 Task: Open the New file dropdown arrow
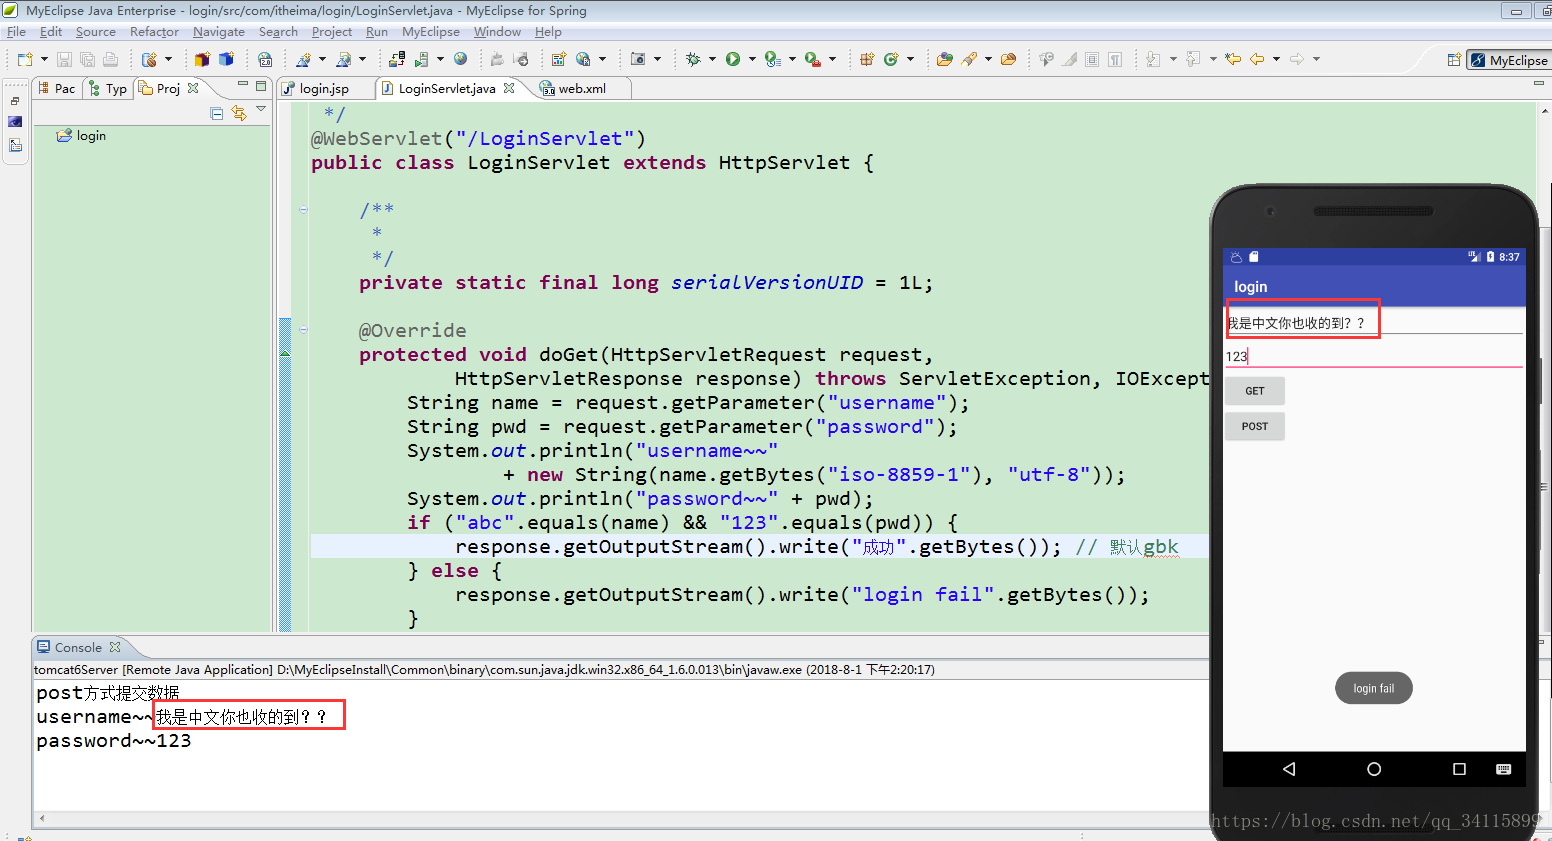pyautogui.click(x=44, y=60)
